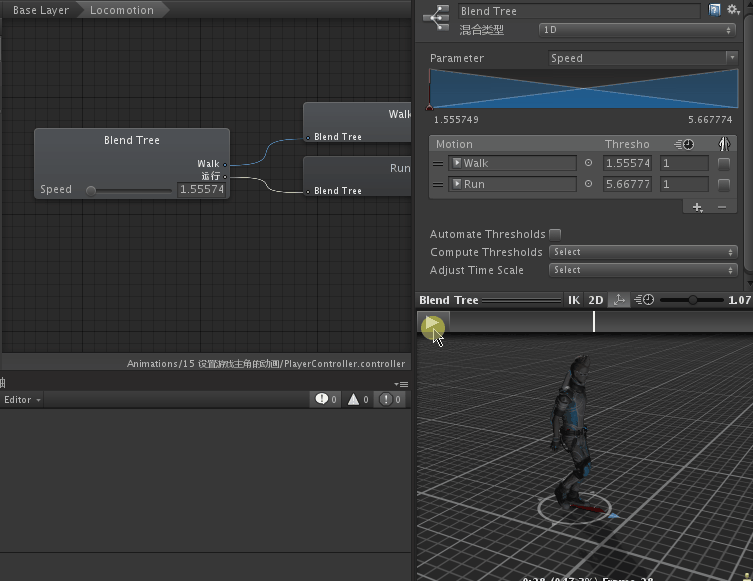Toggle IK in the preview

coord(573,300)
